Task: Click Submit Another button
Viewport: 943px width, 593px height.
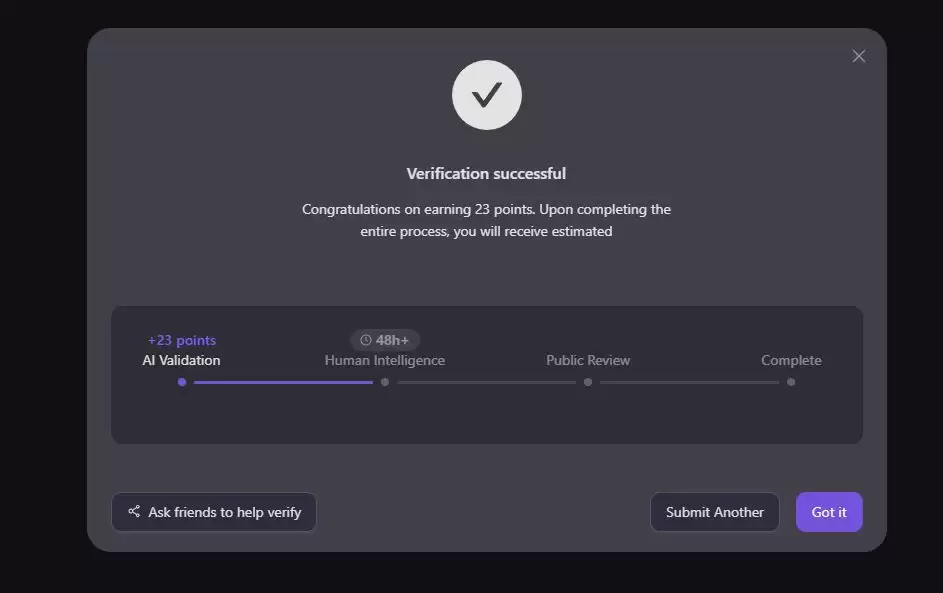Action: click(x=714, y=512)
